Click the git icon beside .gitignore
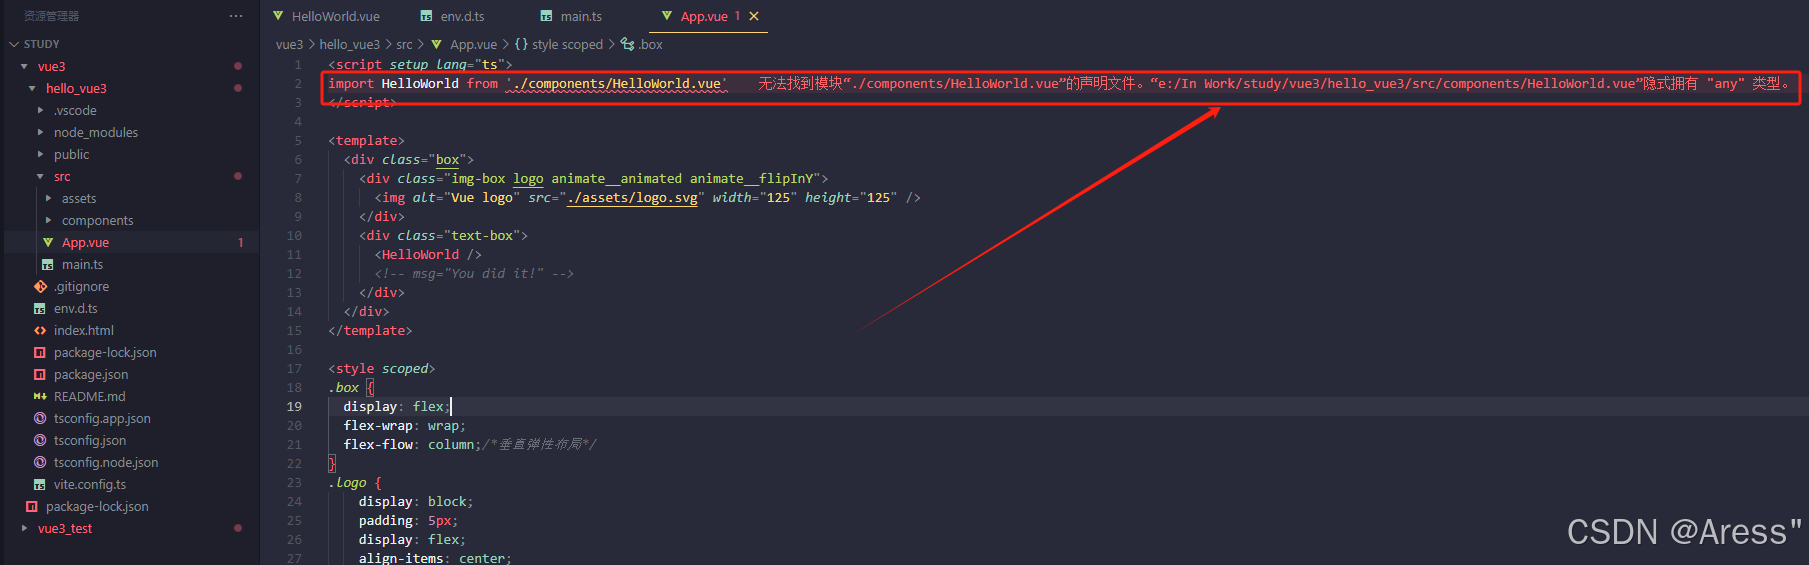This screenshot has width=1809, height=565. [40, 286]
